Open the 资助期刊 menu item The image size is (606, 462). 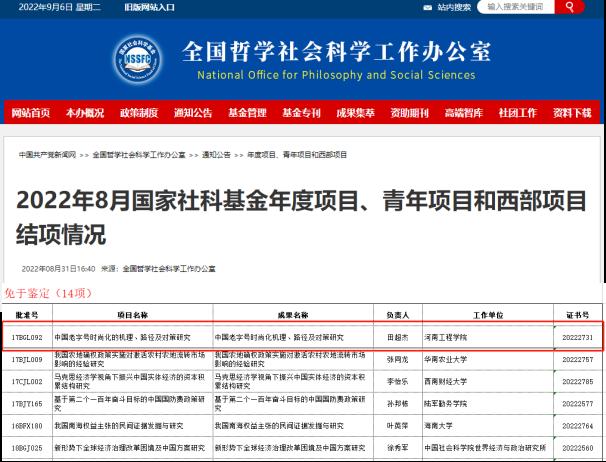pos(409,113)
